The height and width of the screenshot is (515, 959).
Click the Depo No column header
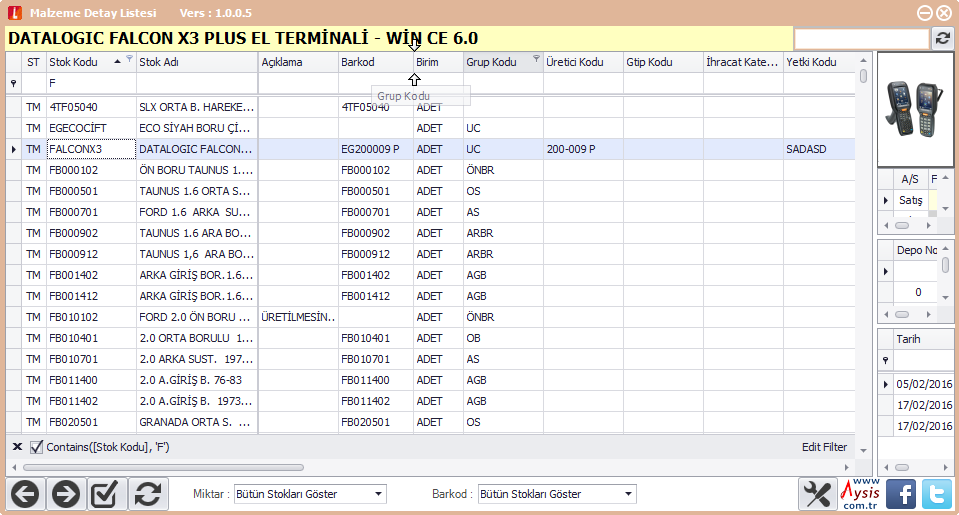tap(916, 250)
